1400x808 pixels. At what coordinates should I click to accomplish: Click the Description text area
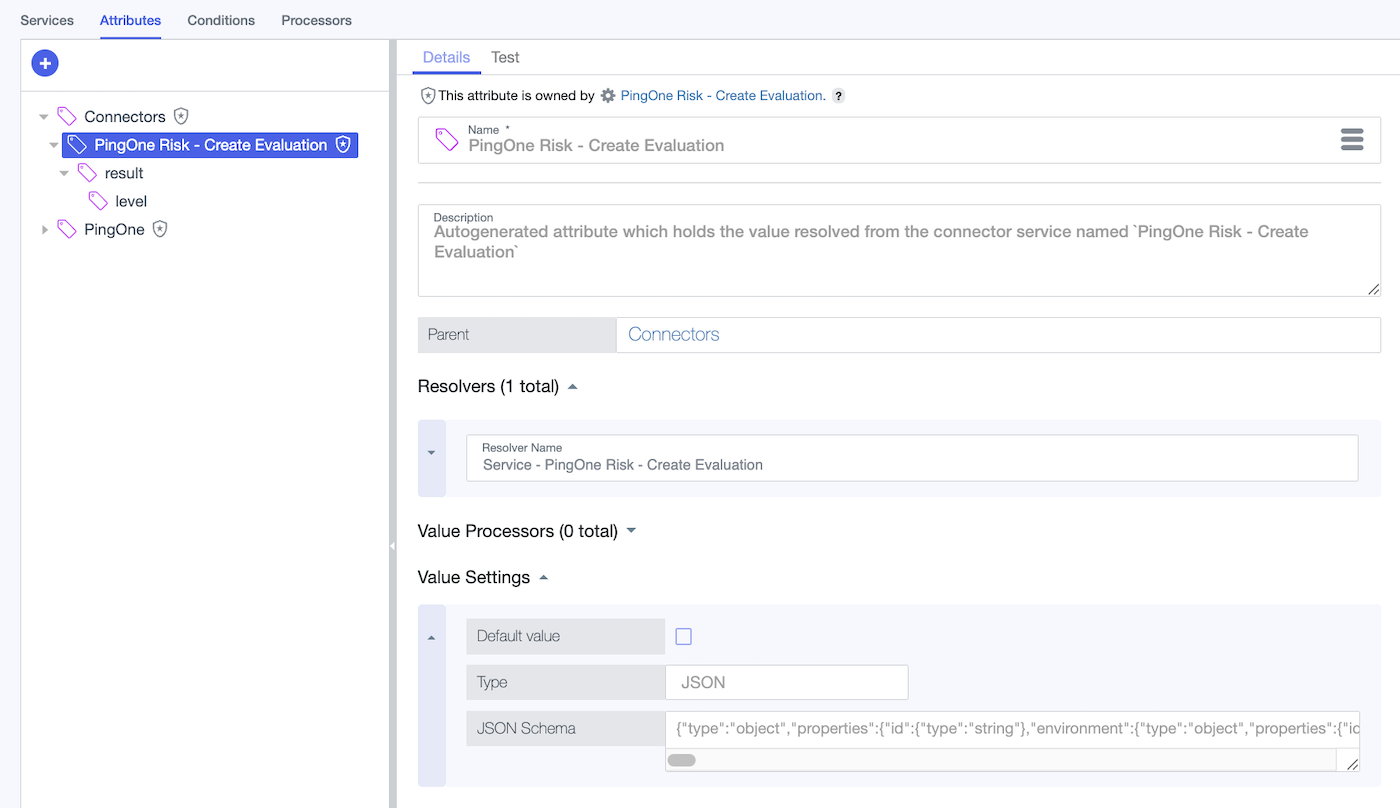point(899,251)
